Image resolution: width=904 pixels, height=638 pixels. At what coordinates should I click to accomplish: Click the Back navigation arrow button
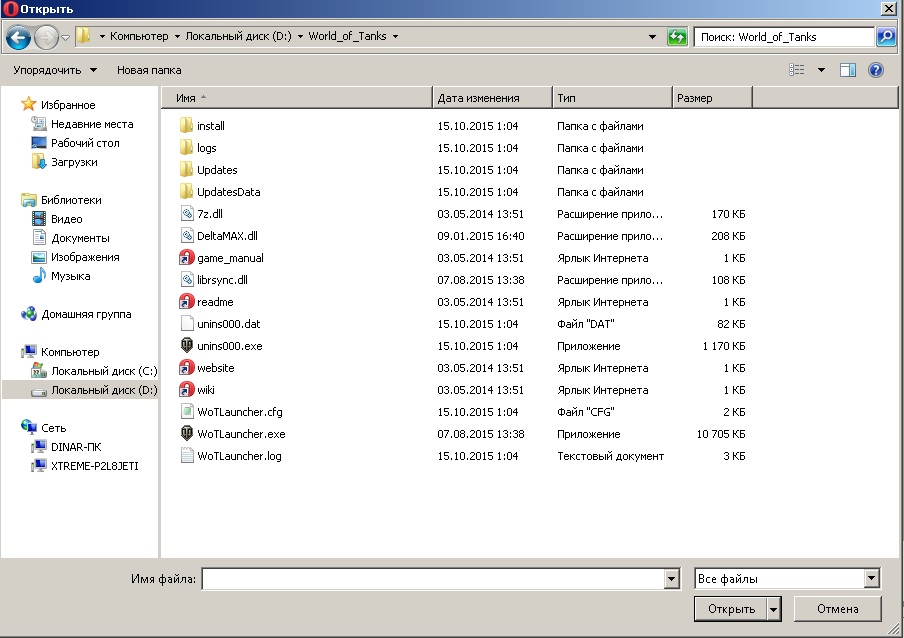(x=18, y=37)
